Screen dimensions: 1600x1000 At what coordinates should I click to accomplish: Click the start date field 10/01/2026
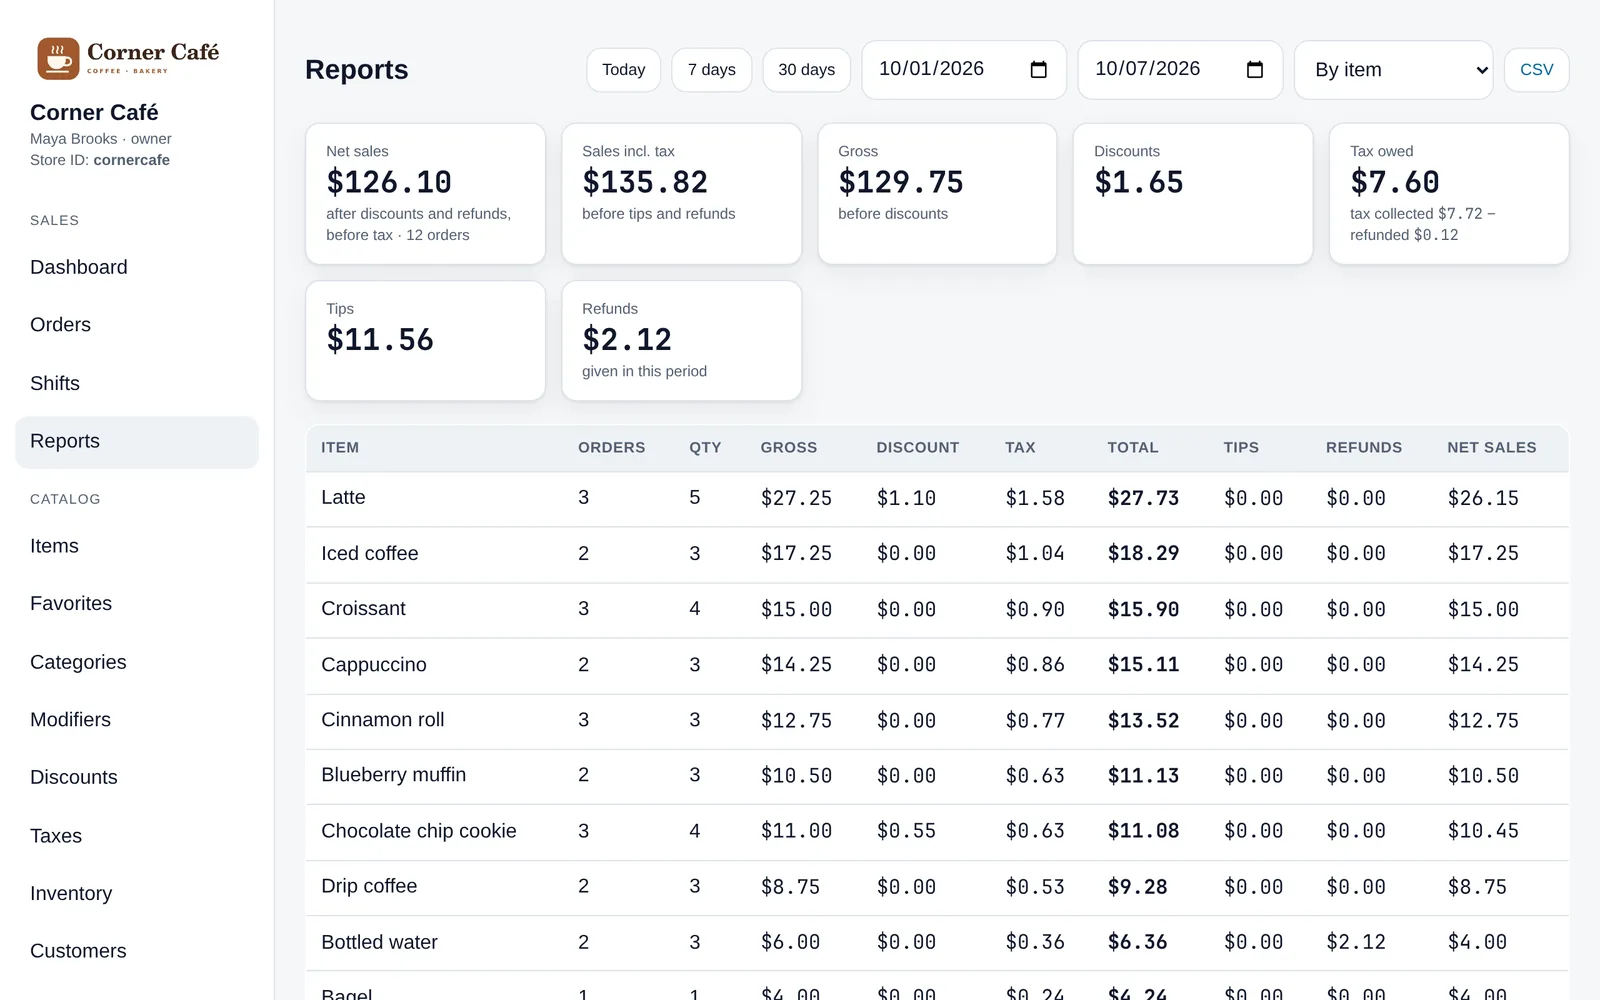point(964,70)
